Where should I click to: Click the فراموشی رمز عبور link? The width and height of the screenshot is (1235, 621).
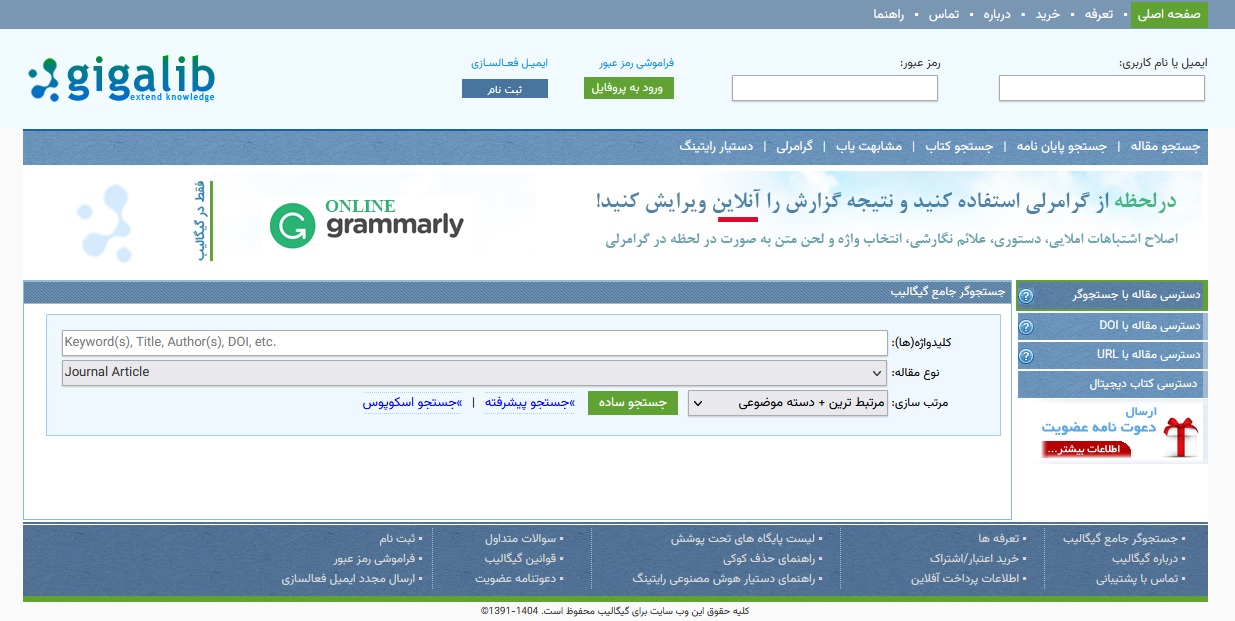pyautogui.click(x=636, y=62)
